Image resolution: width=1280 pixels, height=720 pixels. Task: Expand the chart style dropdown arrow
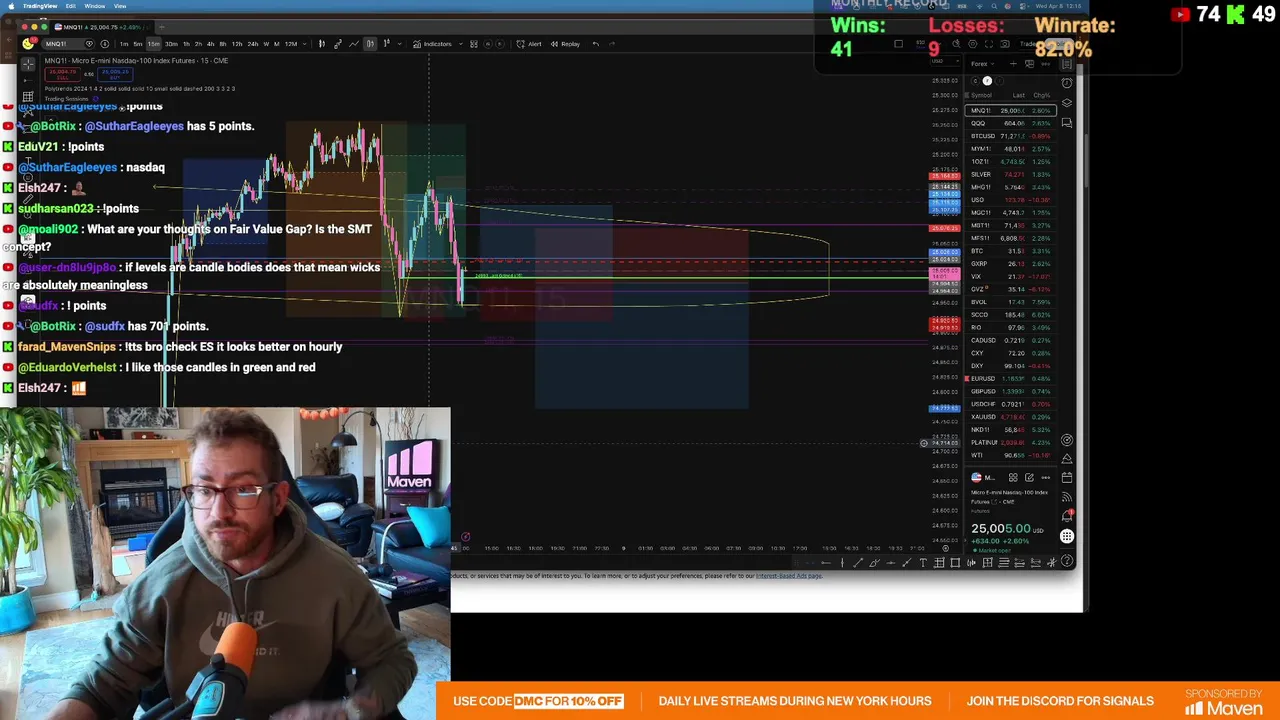click(x=399, y=44)
